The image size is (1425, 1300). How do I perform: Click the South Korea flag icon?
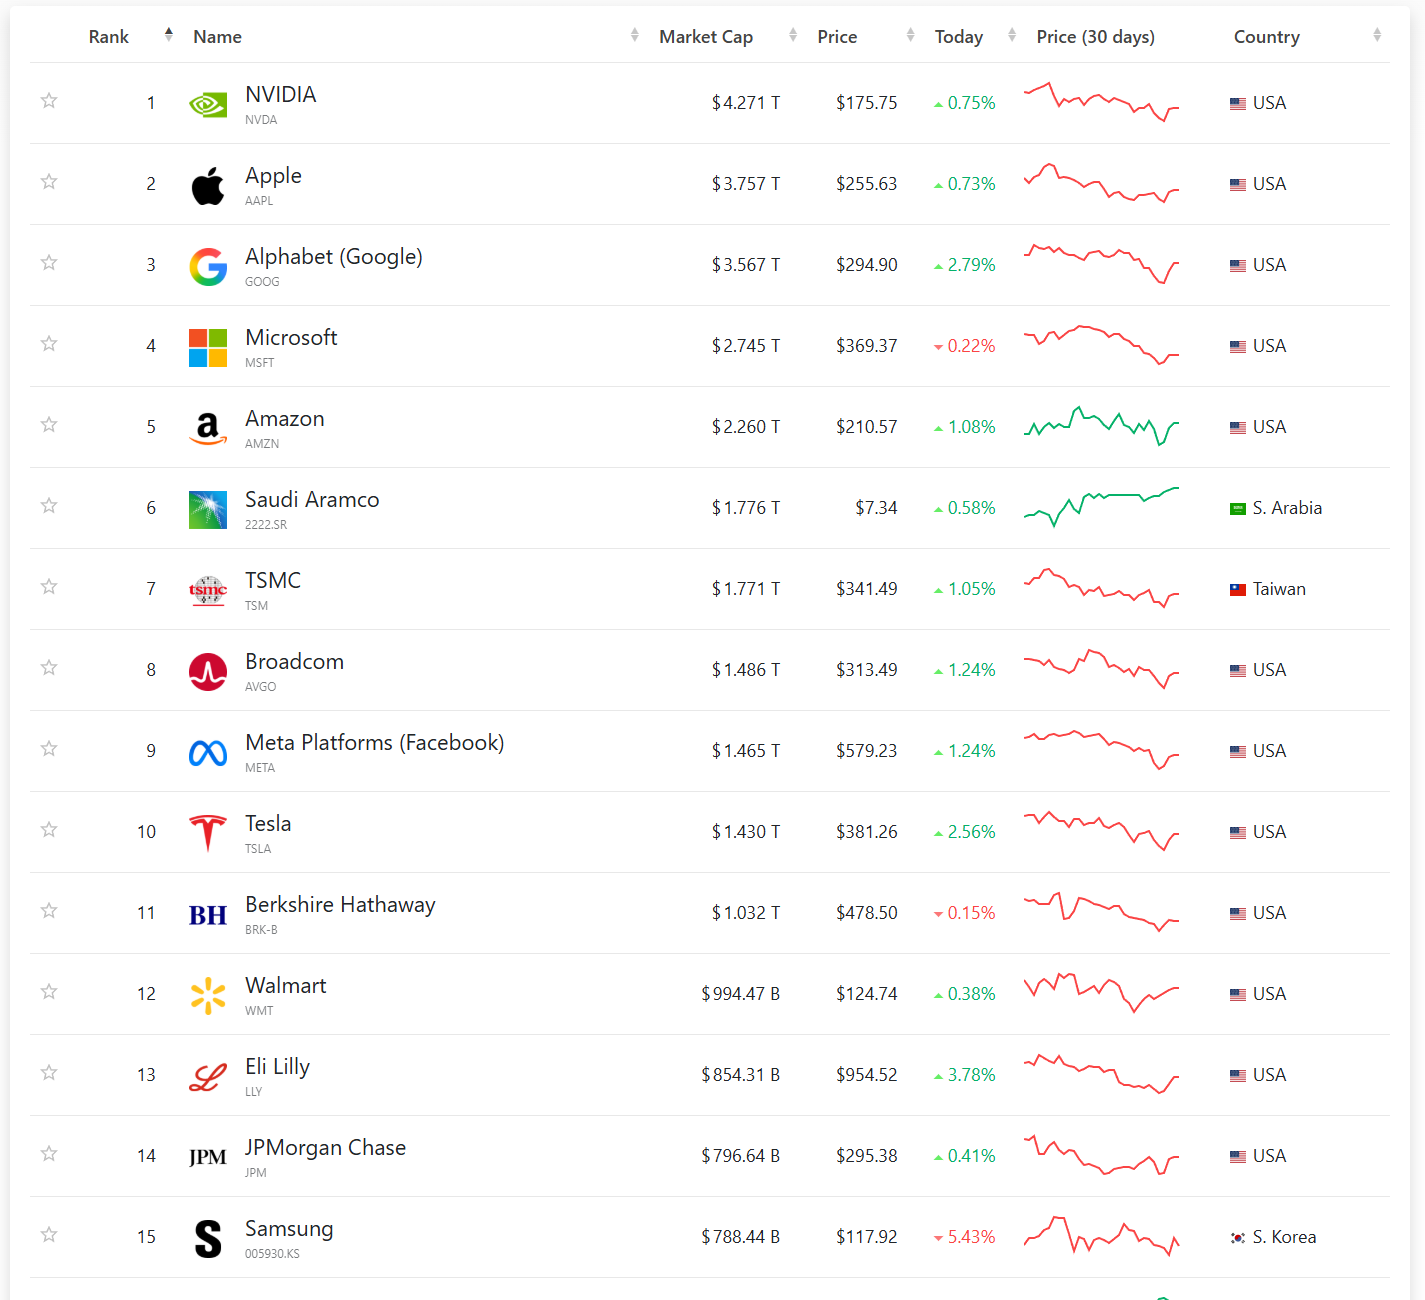click(x=1238, y=1237)
